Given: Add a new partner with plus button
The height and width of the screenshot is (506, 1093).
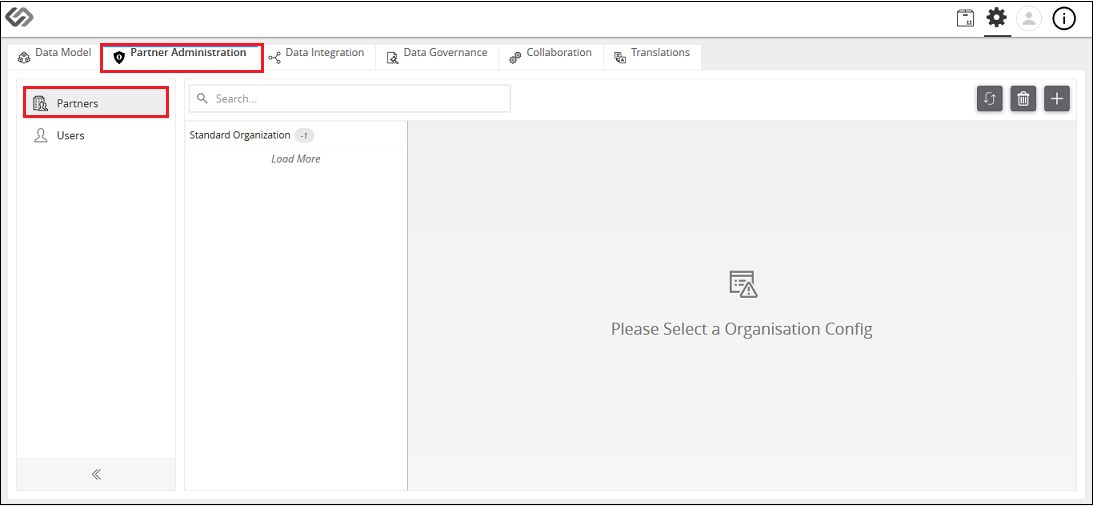Looking at the screenshot, I should tap(1057, 99).
